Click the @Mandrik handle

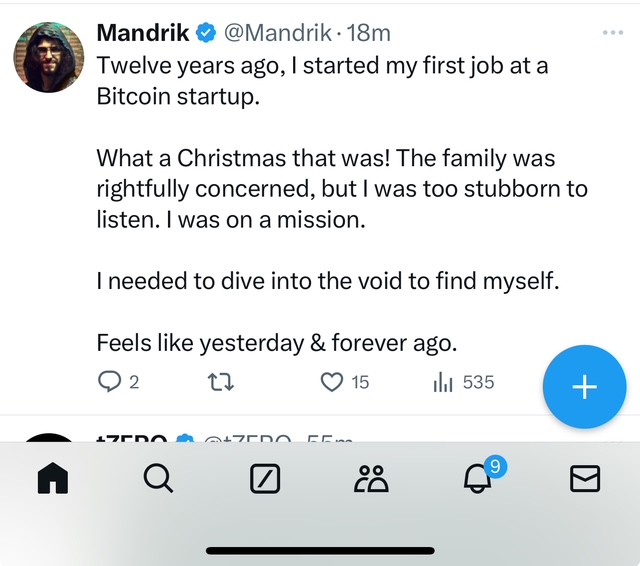click(277, 33)
